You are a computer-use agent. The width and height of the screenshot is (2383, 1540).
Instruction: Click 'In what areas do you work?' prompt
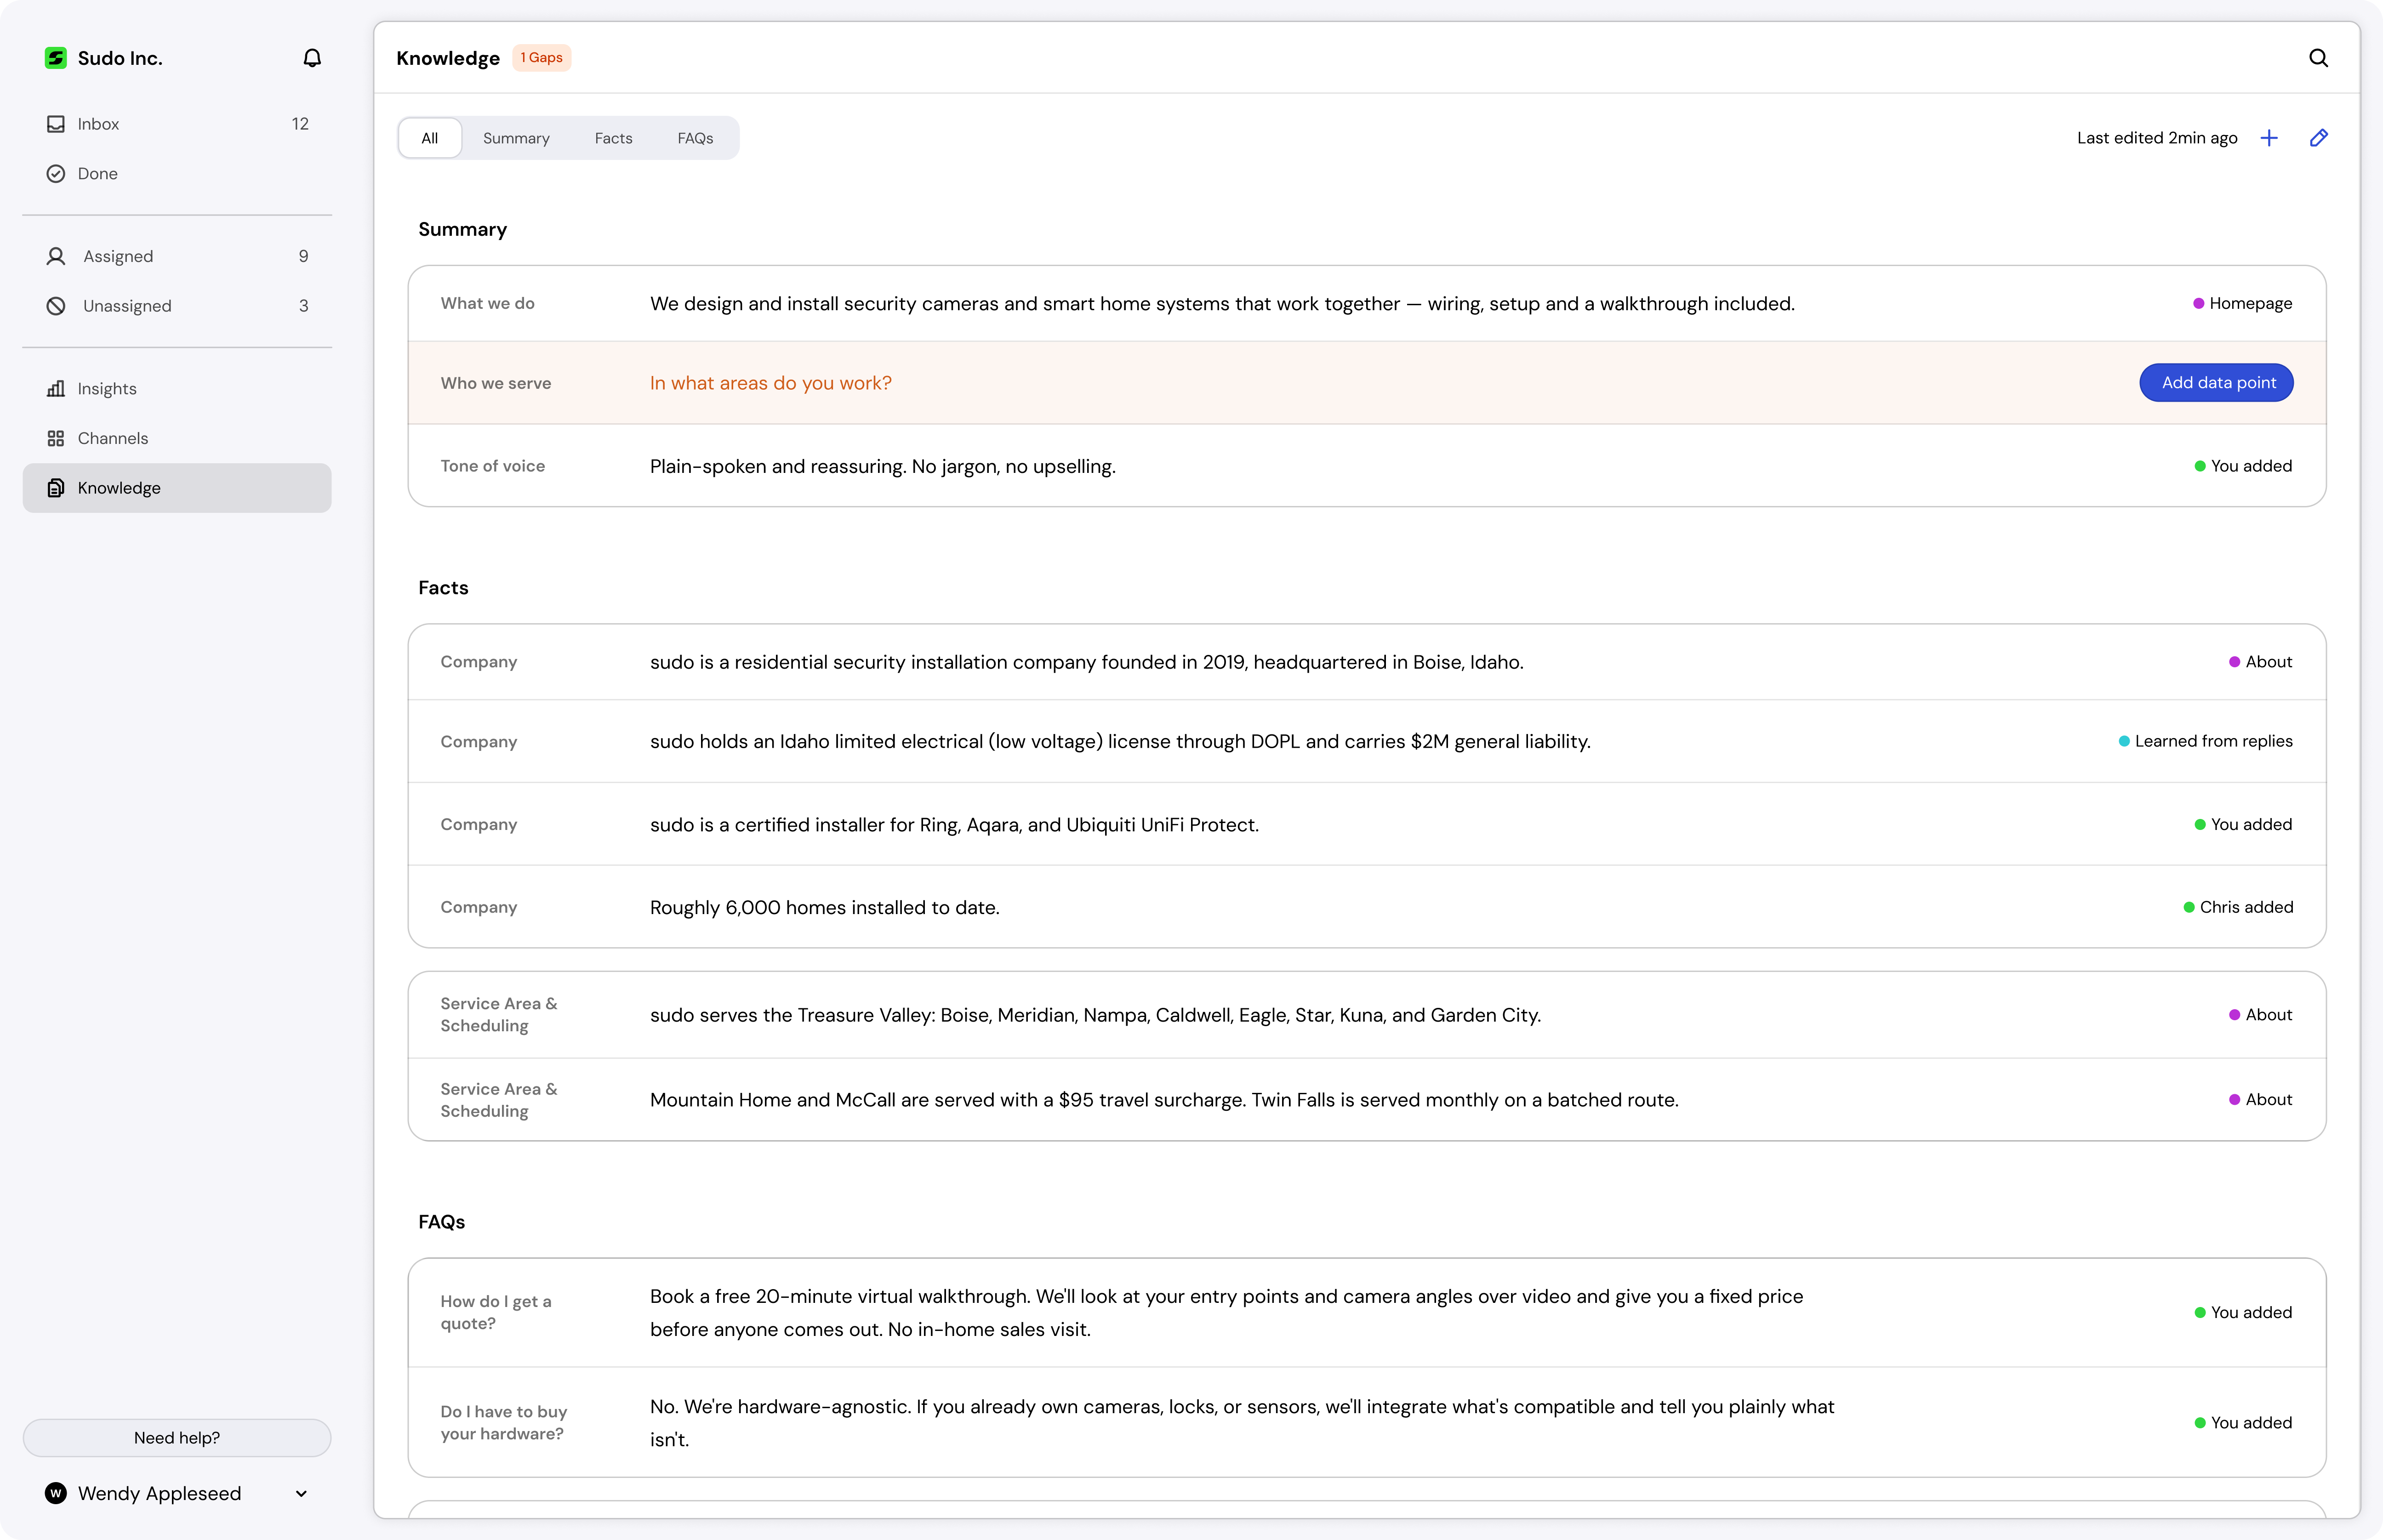(771, 383)
